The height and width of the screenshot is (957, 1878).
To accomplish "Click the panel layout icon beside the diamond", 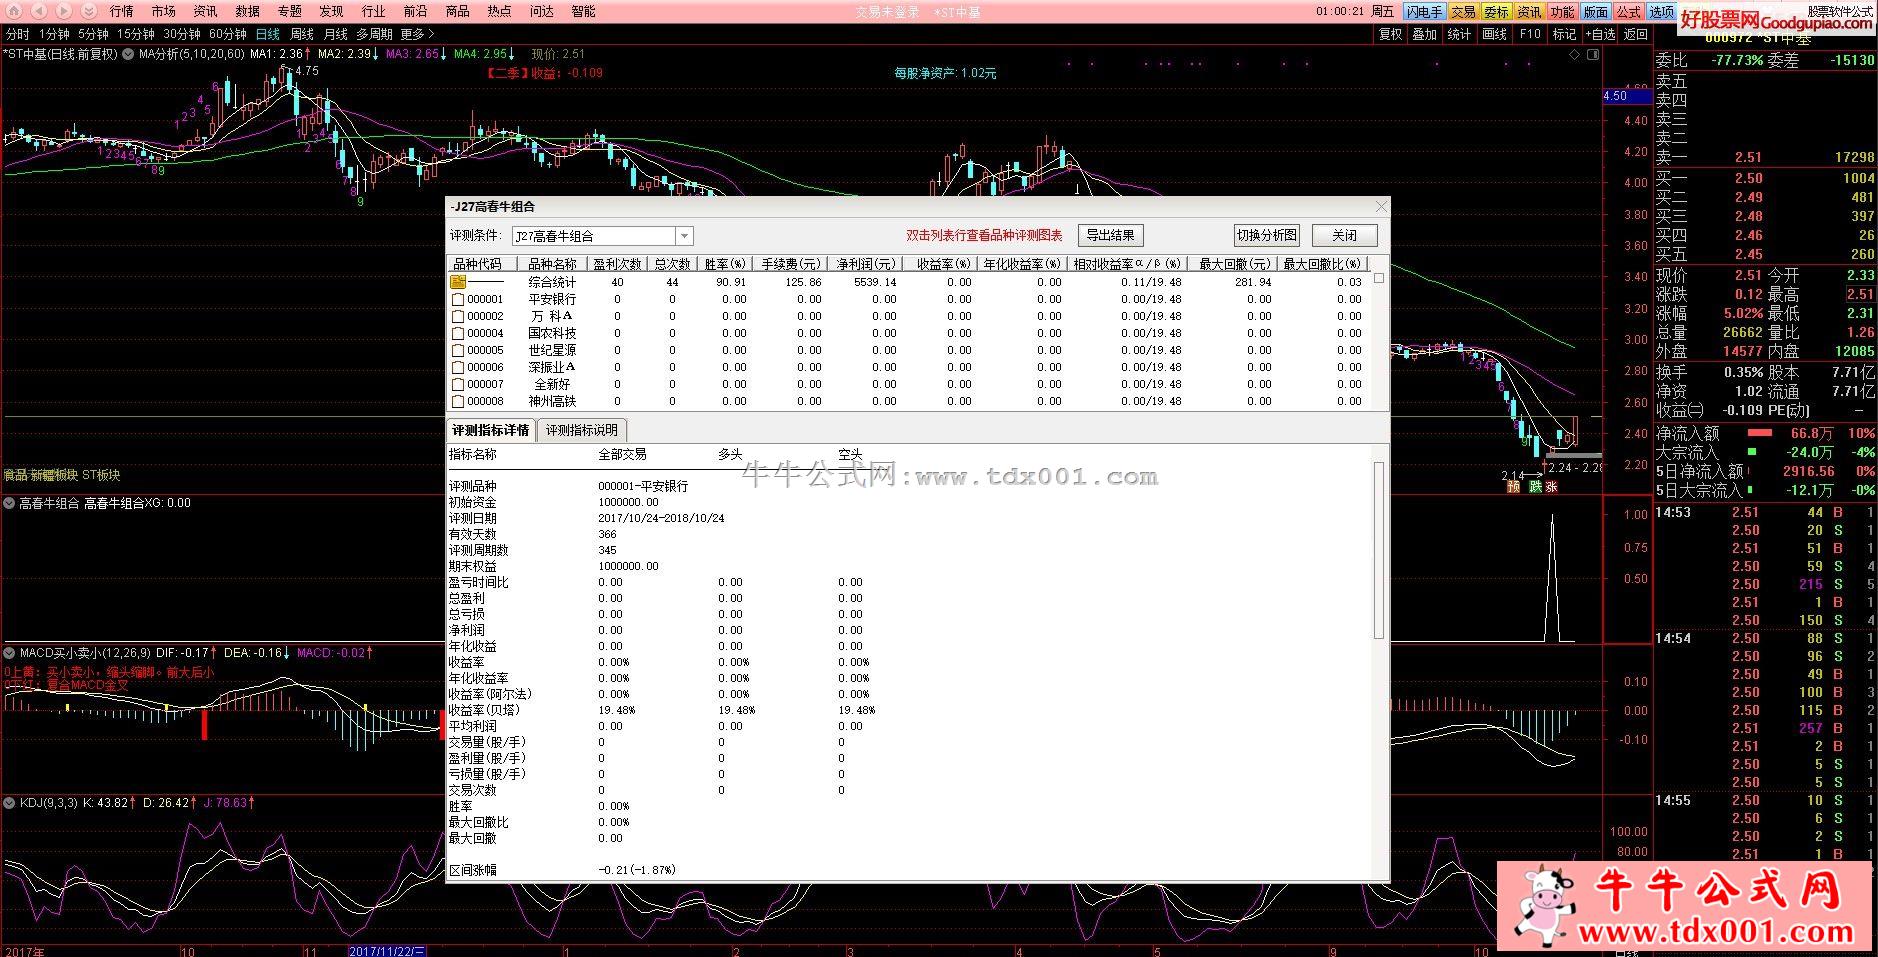I will 1594,55.
